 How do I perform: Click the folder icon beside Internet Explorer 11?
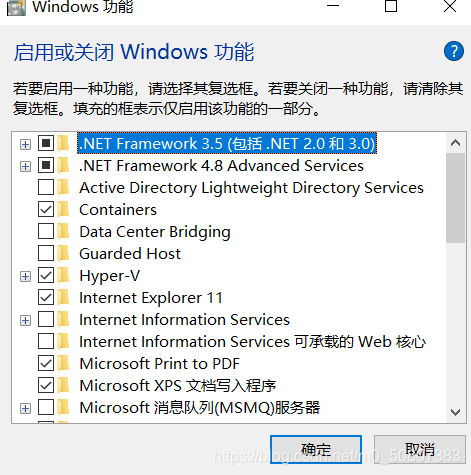[63, 297]
